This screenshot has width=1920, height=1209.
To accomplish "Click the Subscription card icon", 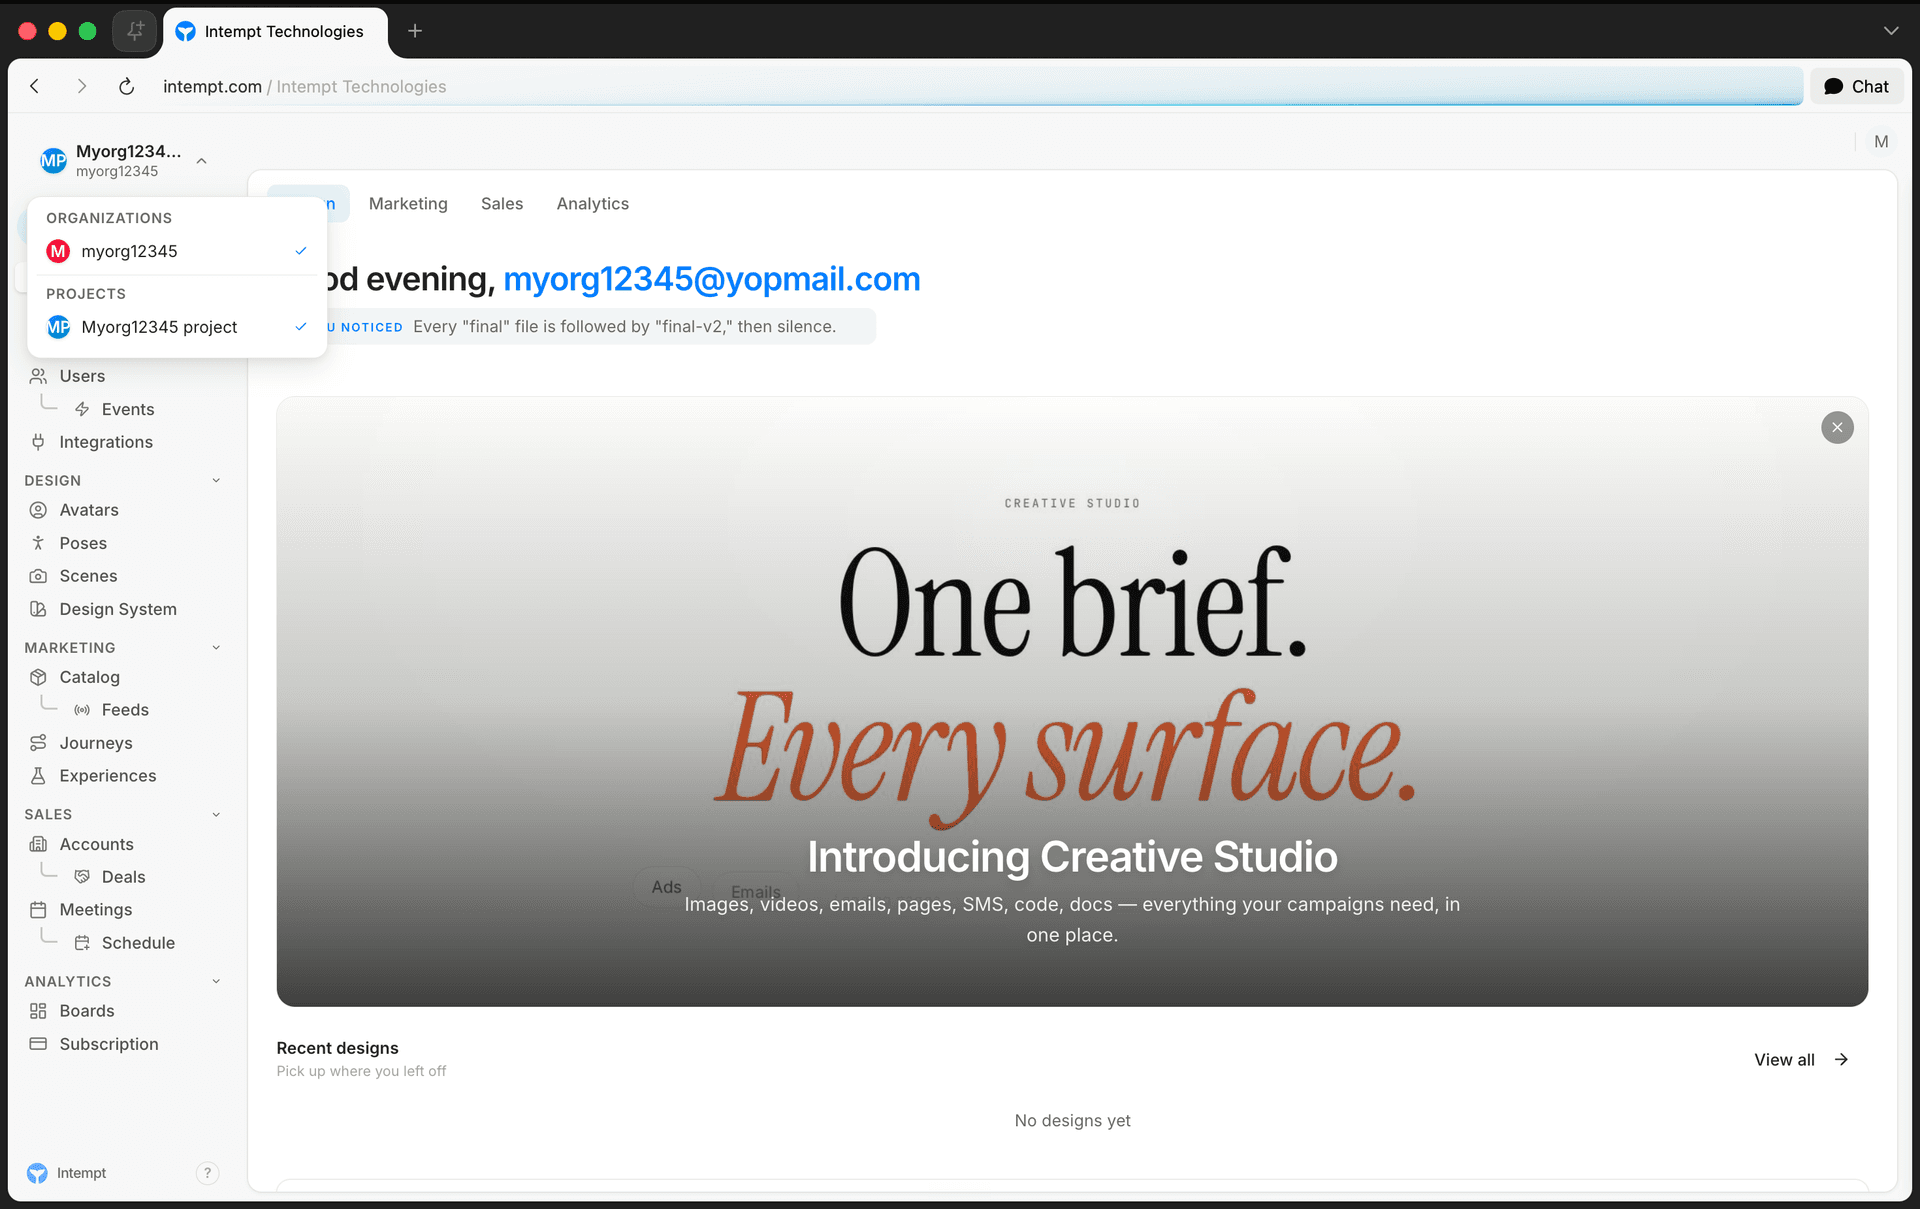I will (x=38, y=1044).
